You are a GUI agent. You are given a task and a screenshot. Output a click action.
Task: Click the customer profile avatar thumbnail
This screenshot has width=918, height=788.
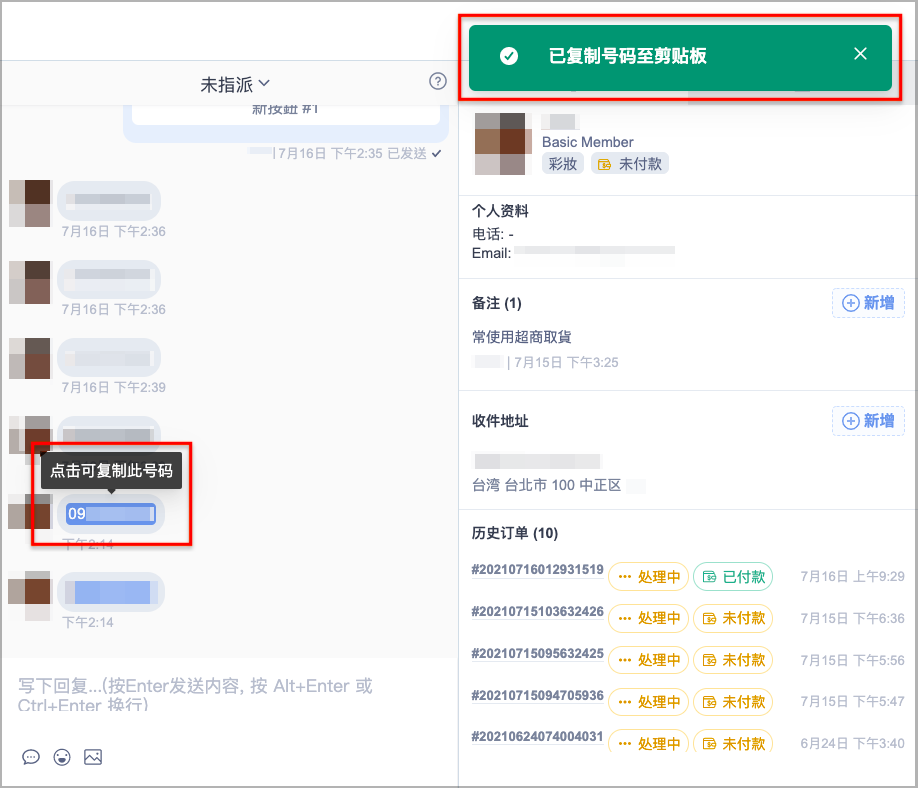point(502,144)
